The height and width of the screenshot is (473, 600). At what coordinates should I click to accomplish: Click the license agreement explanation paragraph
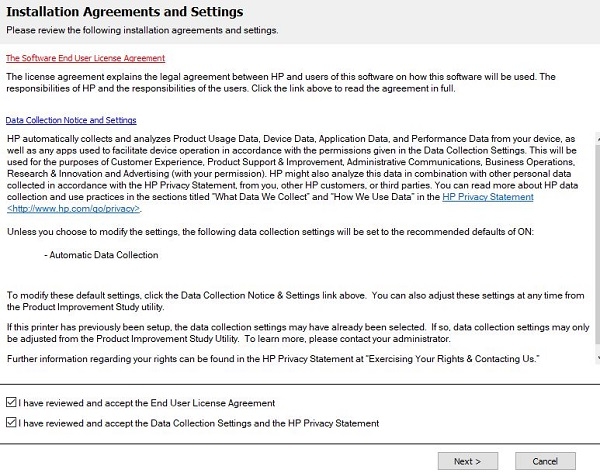(x=281, y=82)
